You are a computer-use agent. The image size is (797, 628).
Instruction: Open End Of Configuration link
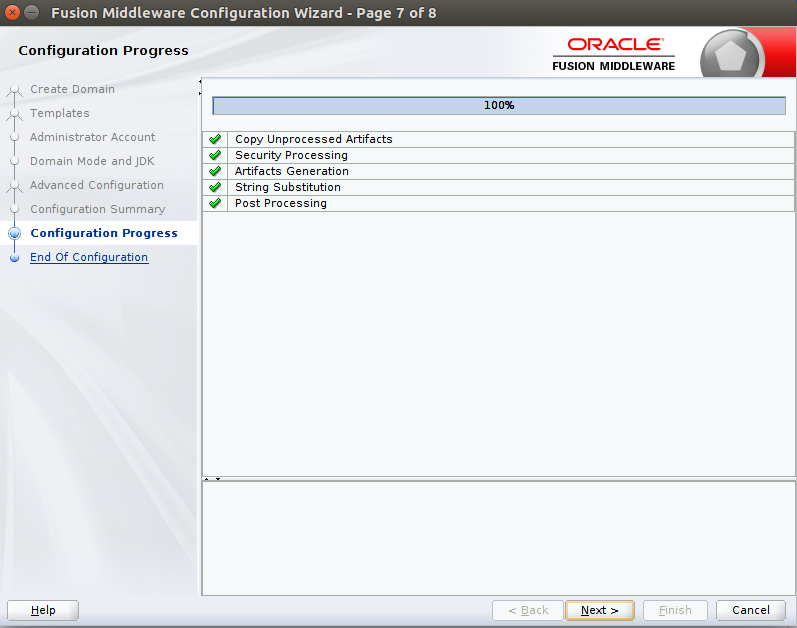tap(89, 257)
